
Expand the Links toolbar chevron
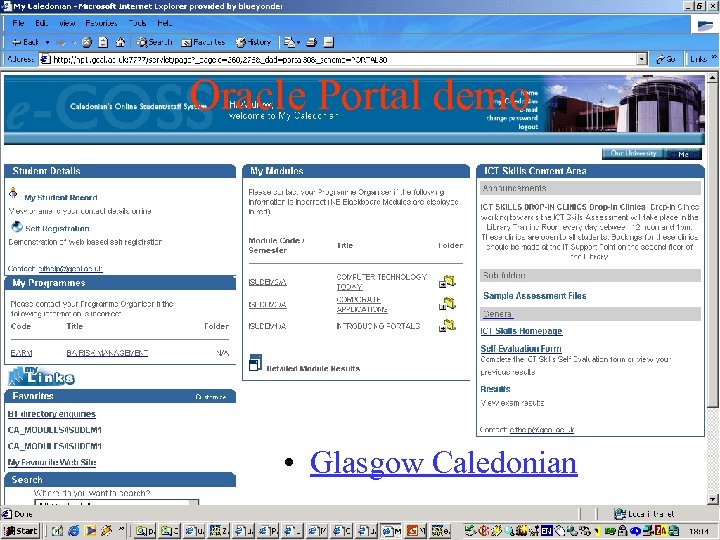pyautogui.click(x=714, y=57)
